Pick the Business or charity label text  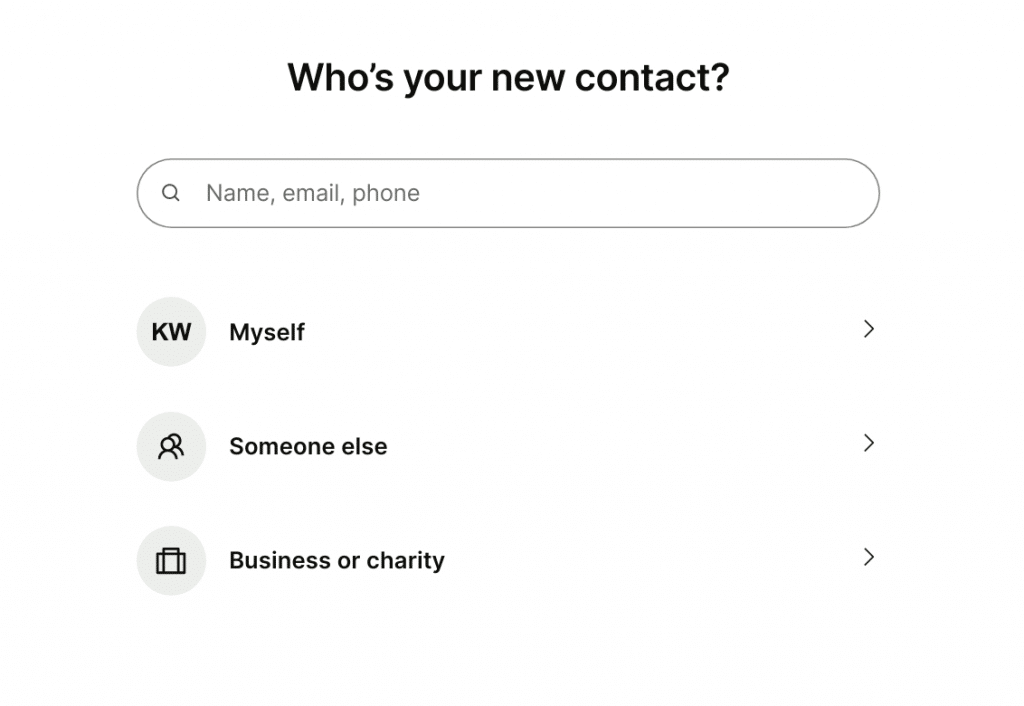[x=337, y=561]
